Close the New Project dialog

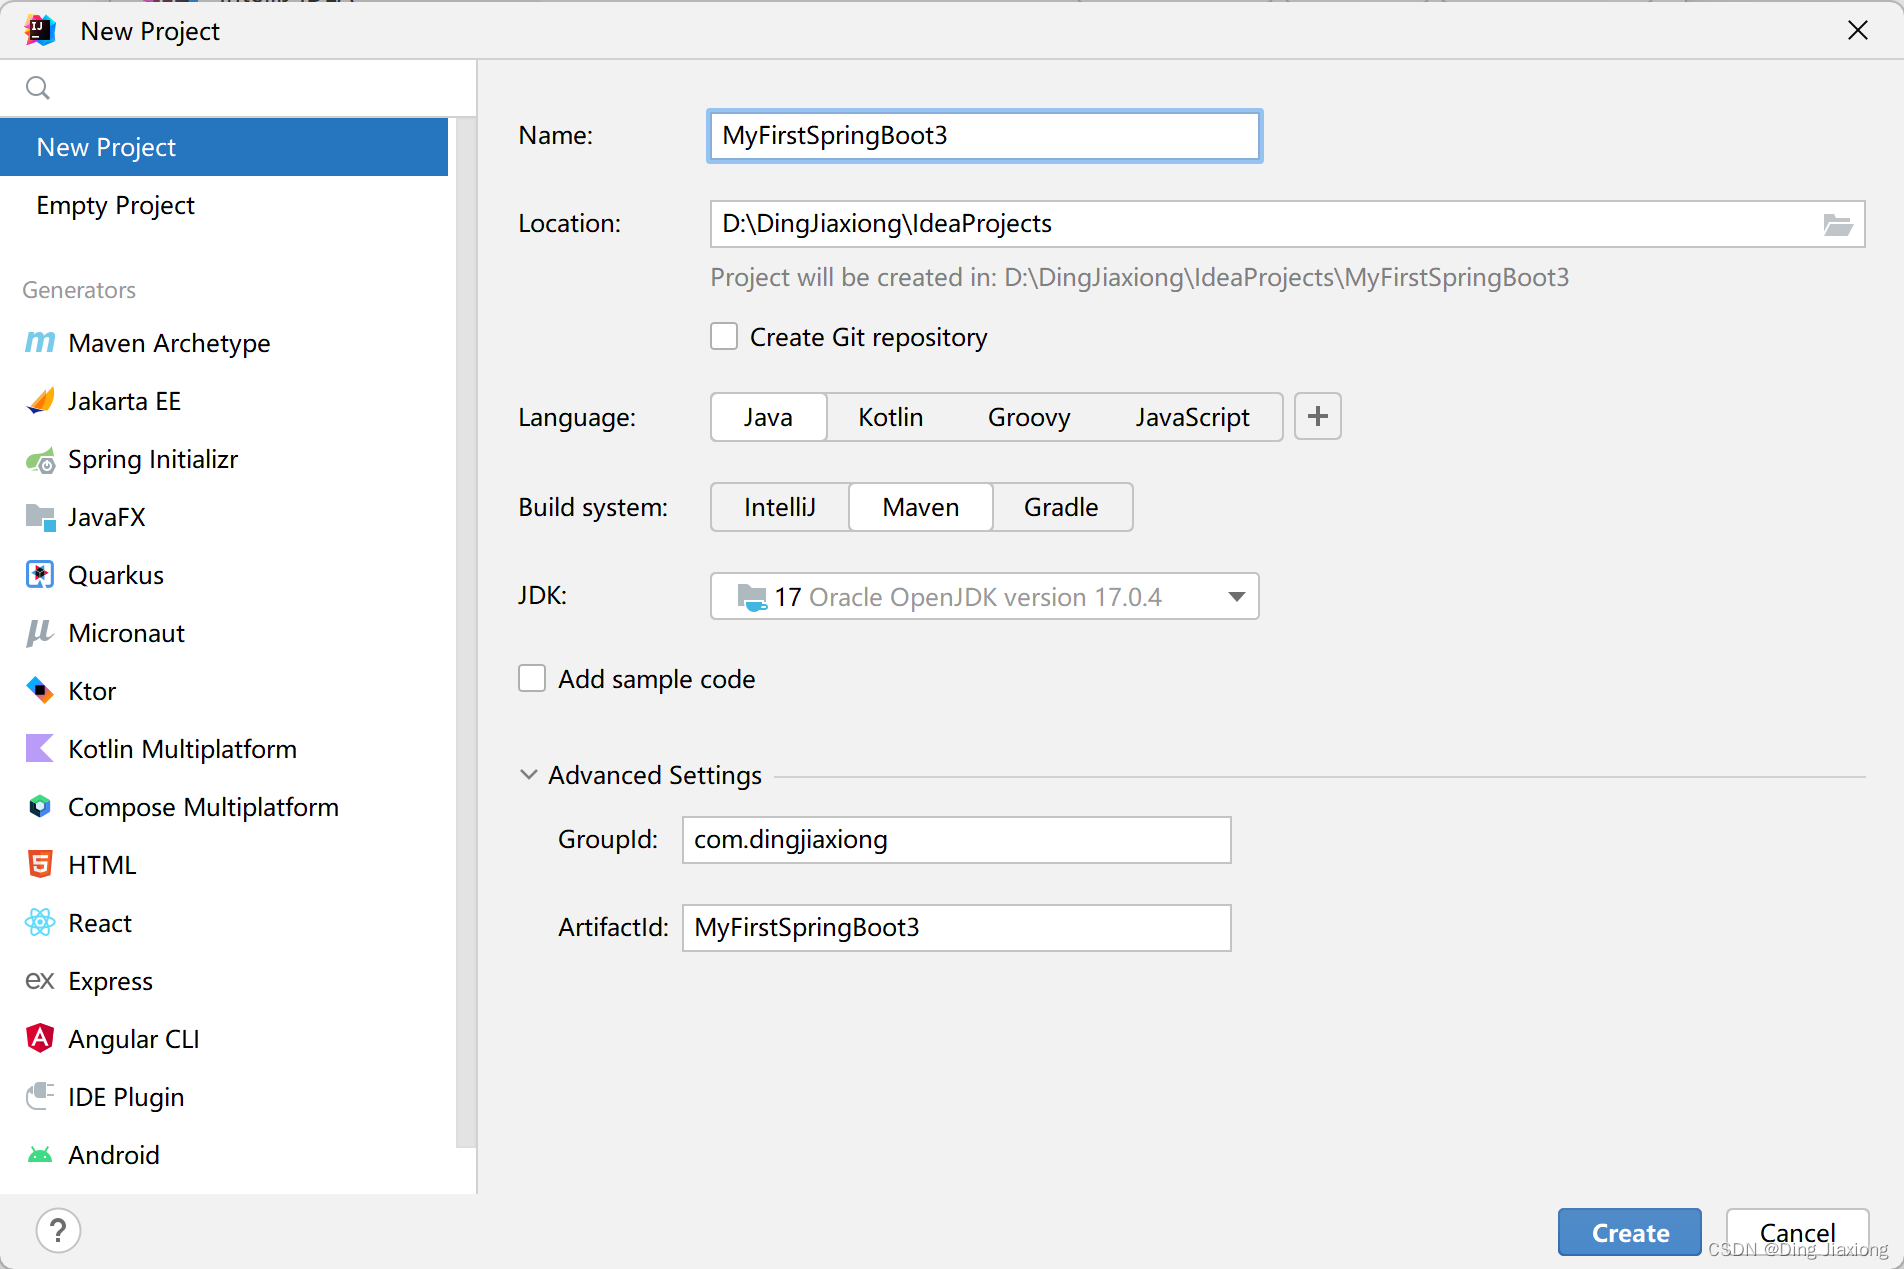coord(1858,30)
